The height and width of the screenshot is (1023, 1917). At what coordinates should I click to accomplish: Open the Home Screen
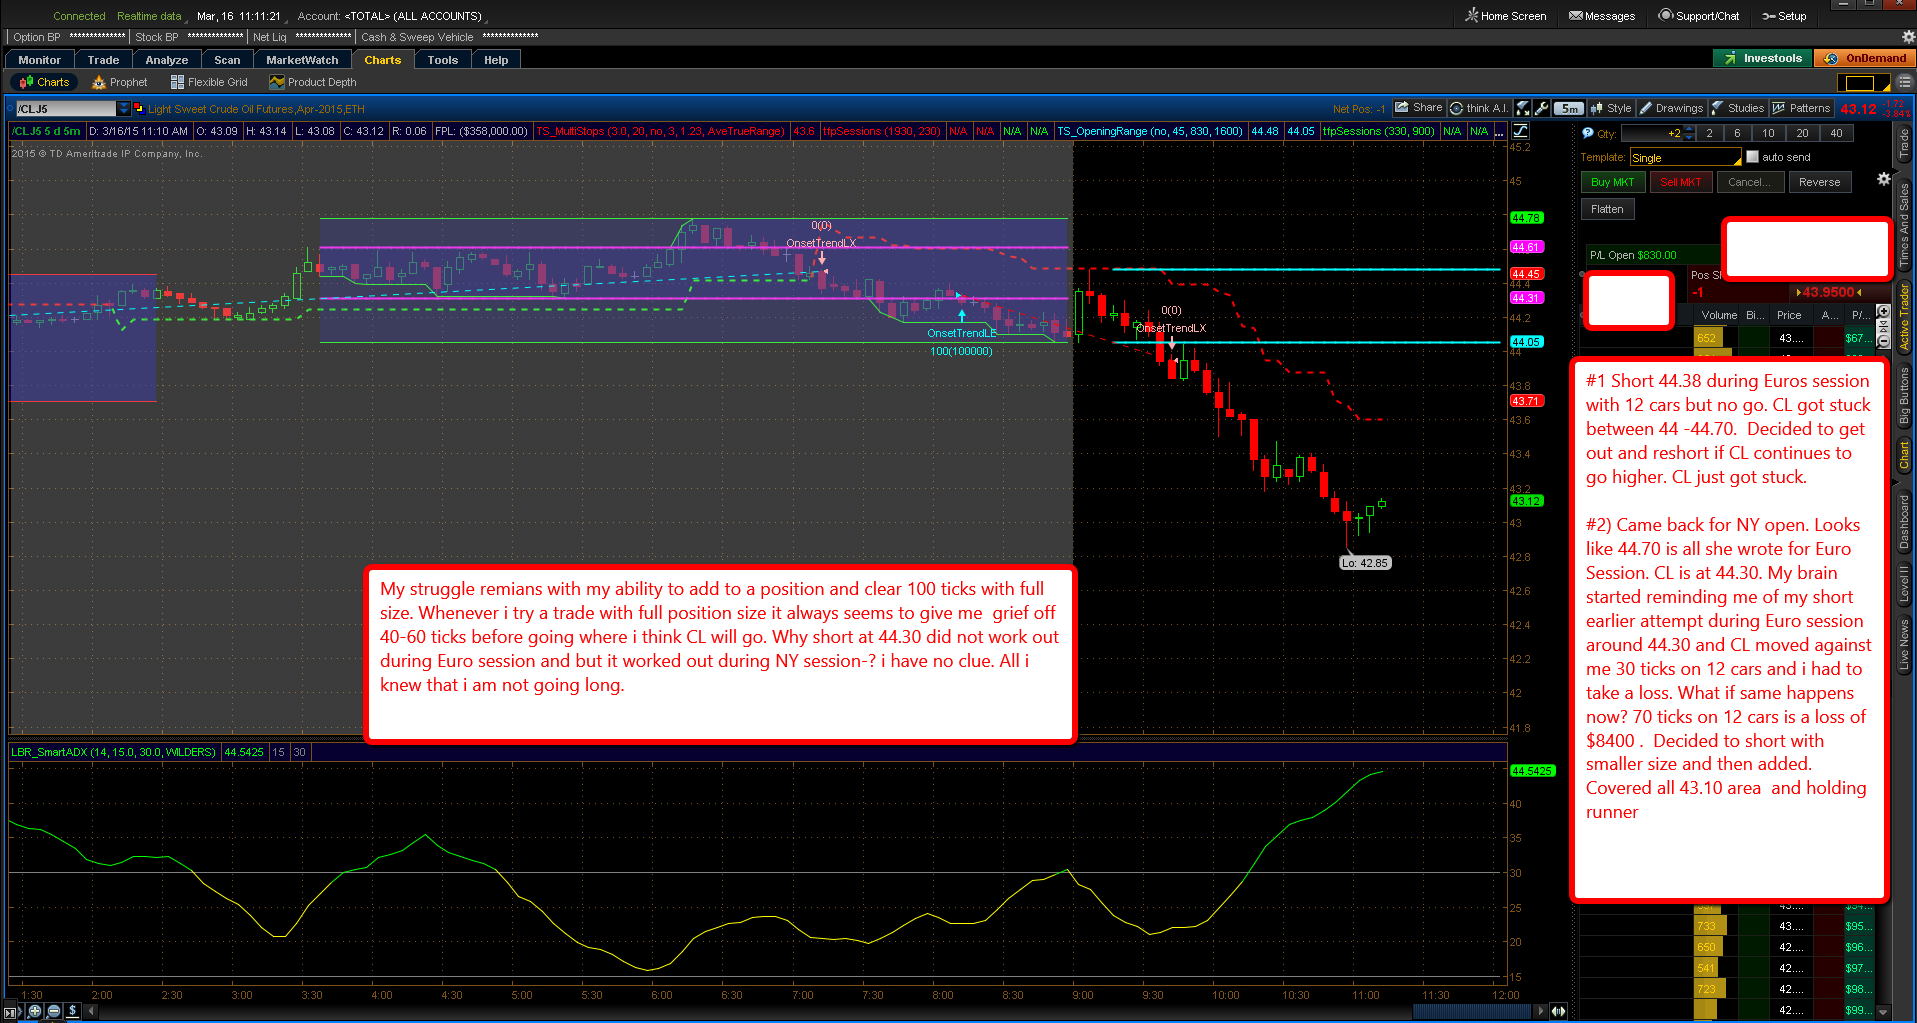coord(1506,16)
